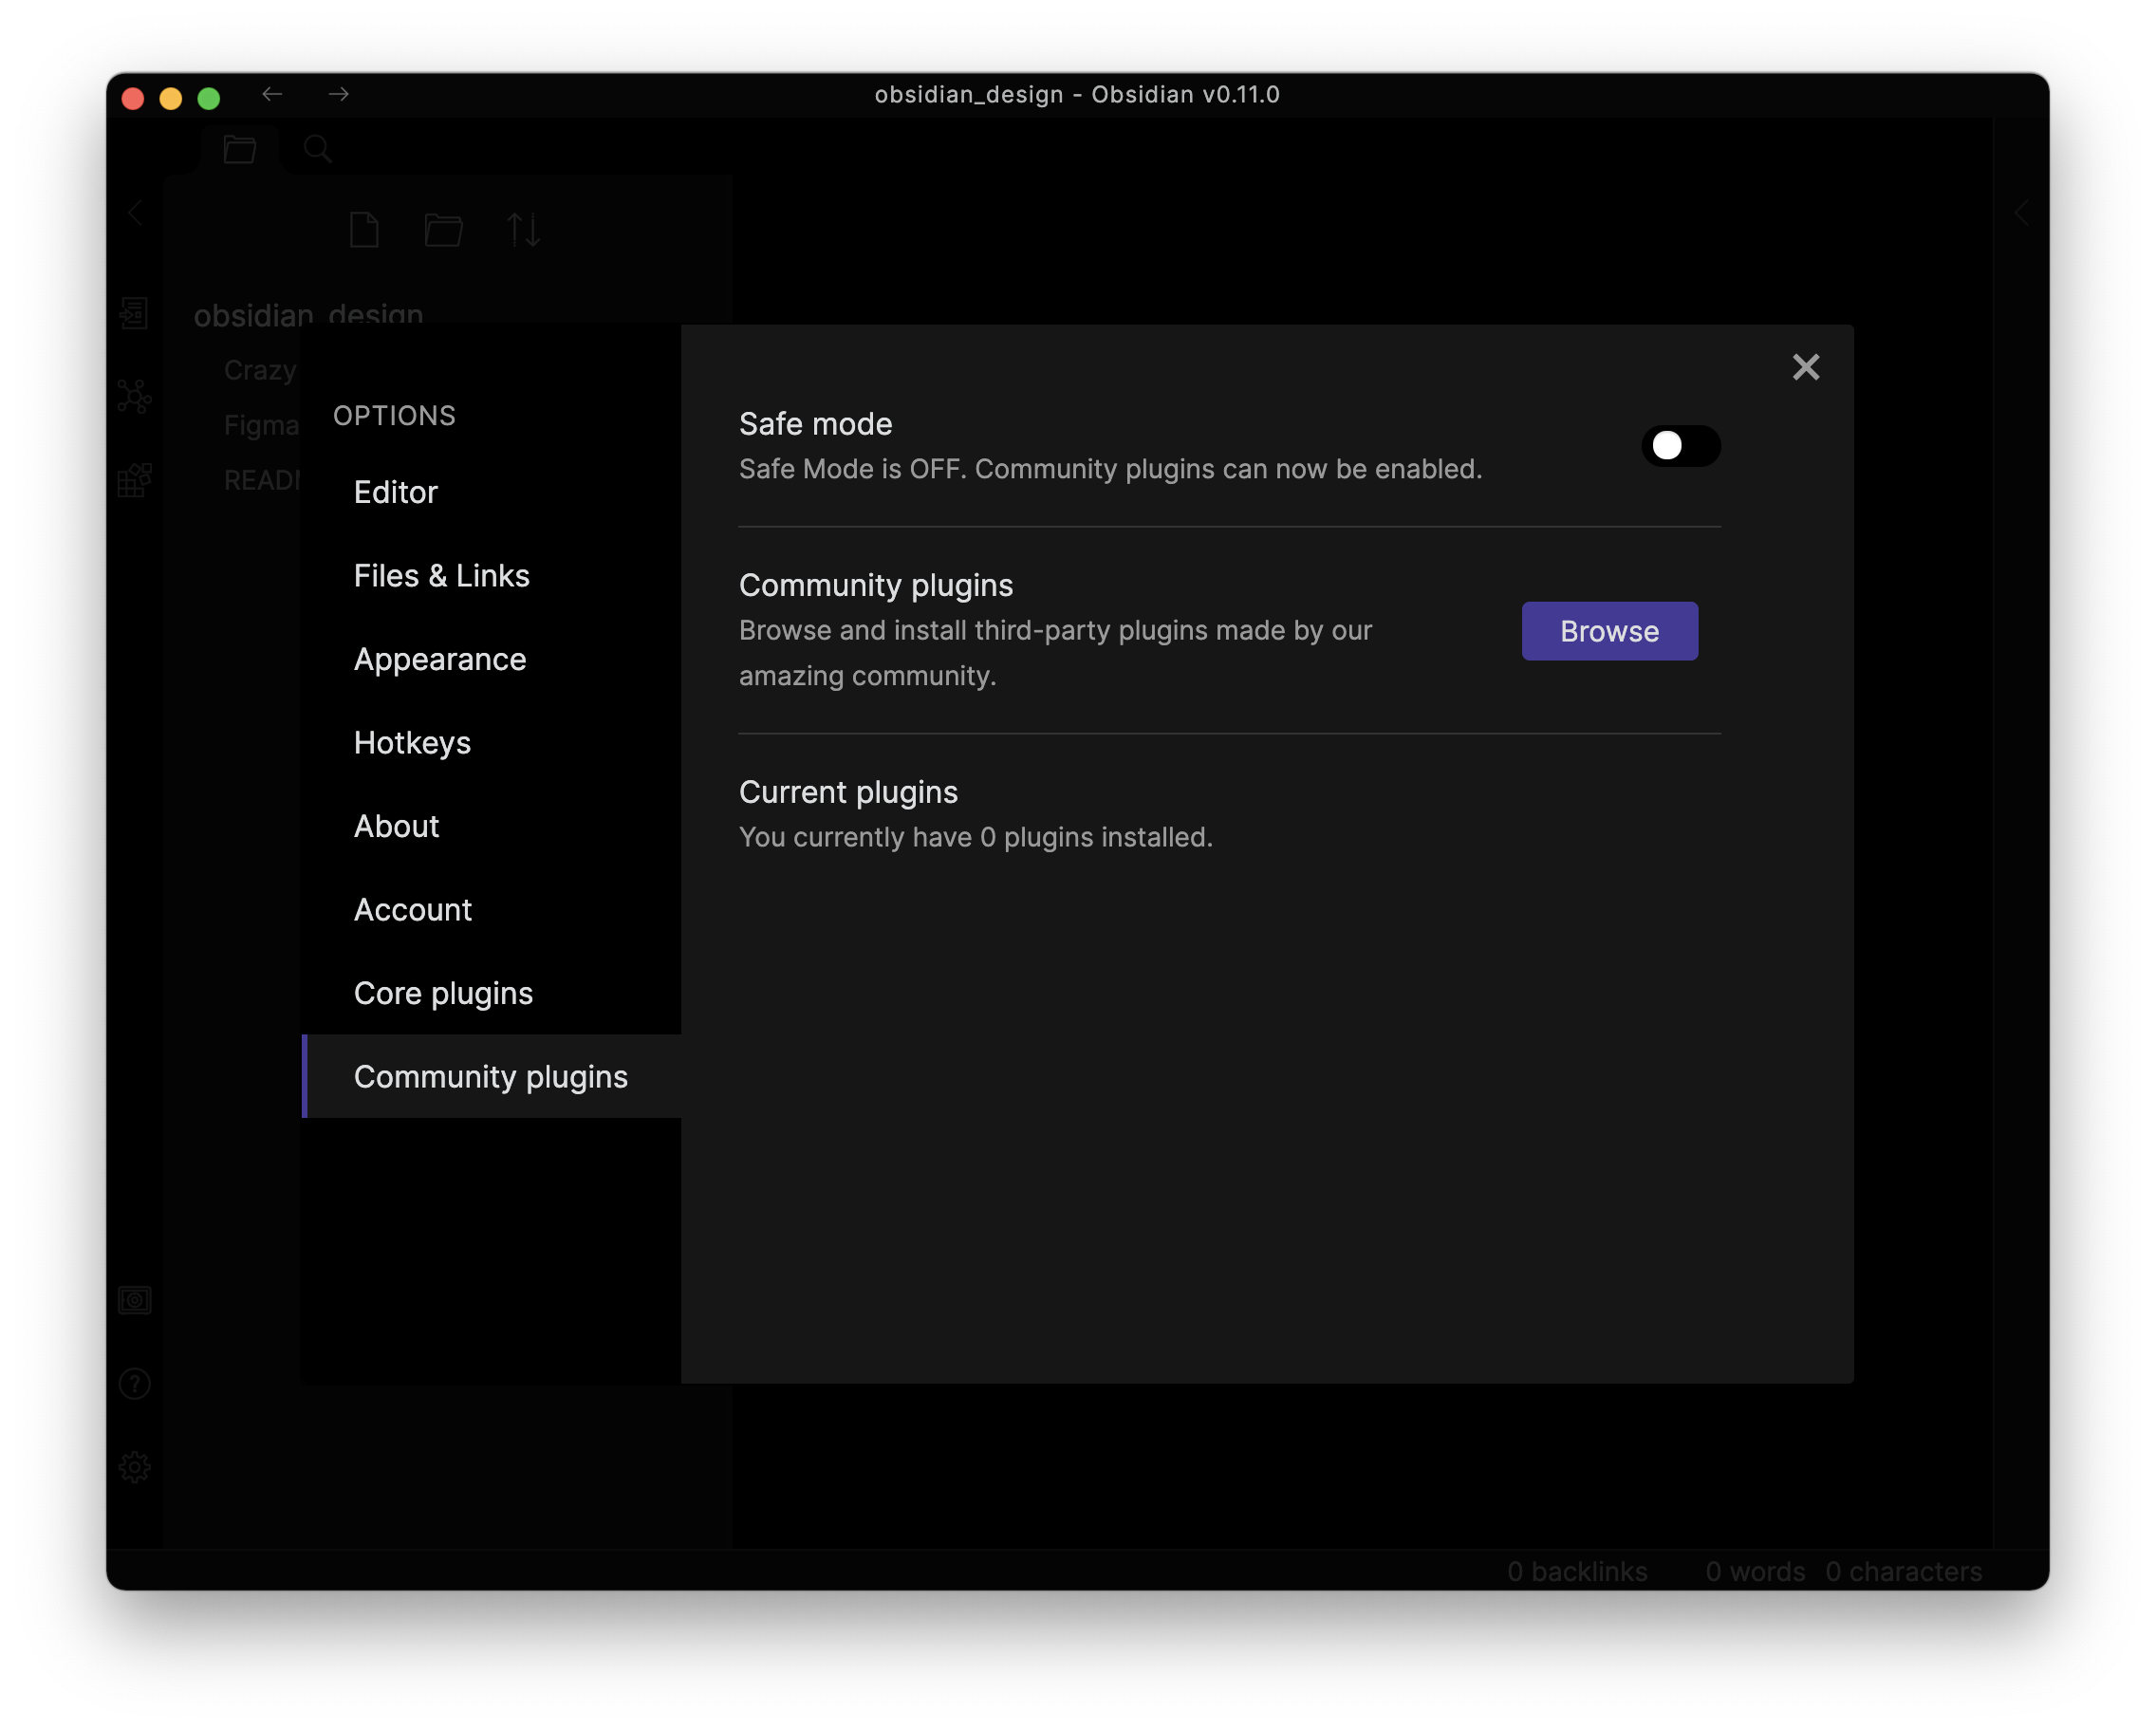Select the Appearance settings tab
The width and height of the screenshot is (2156, 1731).
click(437, 659)
